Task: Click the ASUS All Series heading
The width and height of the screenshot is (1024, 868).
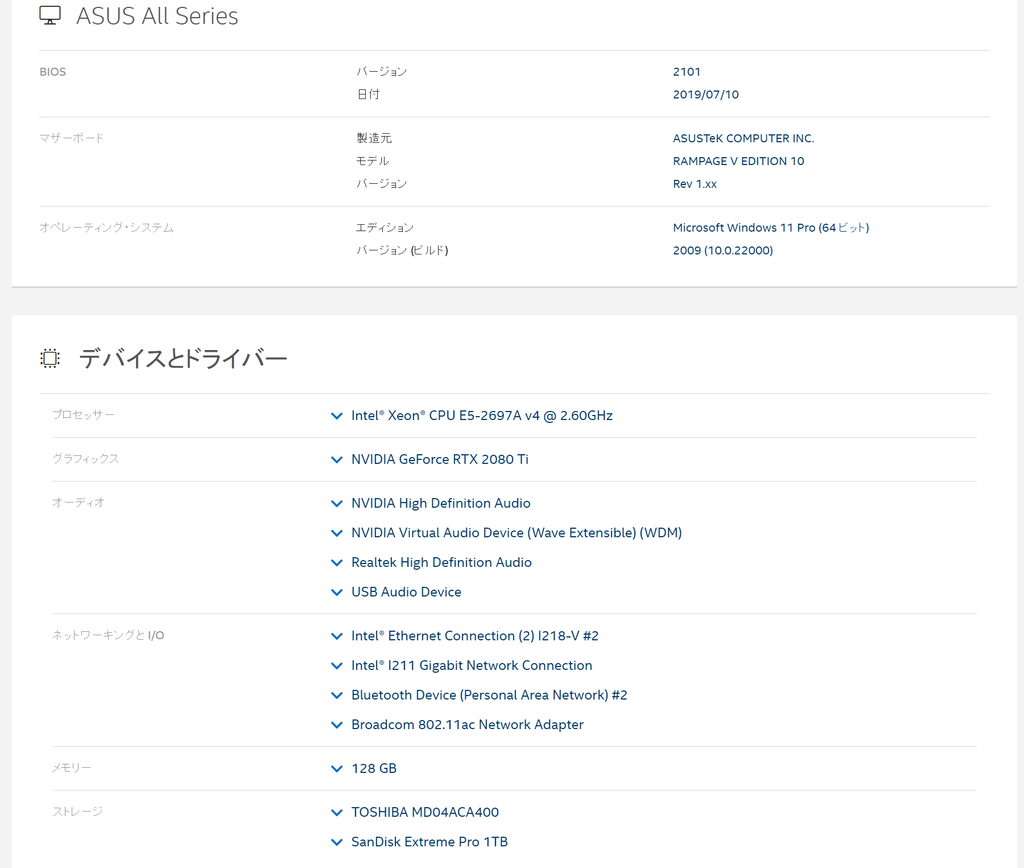Action: tap(157, 16)
